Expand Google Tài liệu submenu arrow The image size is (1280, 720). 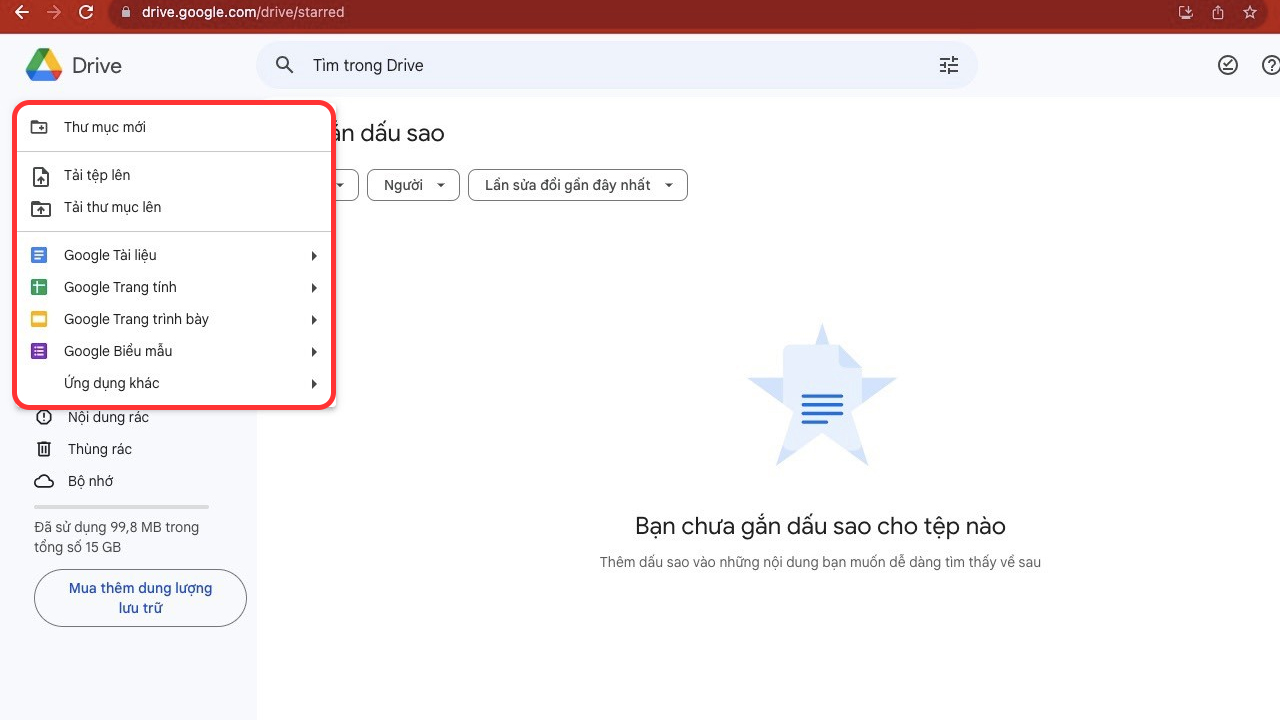tap(313, 256)
